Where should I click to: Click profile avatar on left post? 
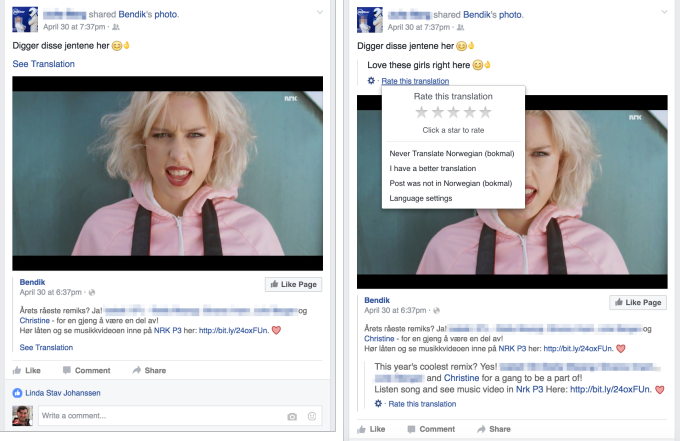coord(25,20)
